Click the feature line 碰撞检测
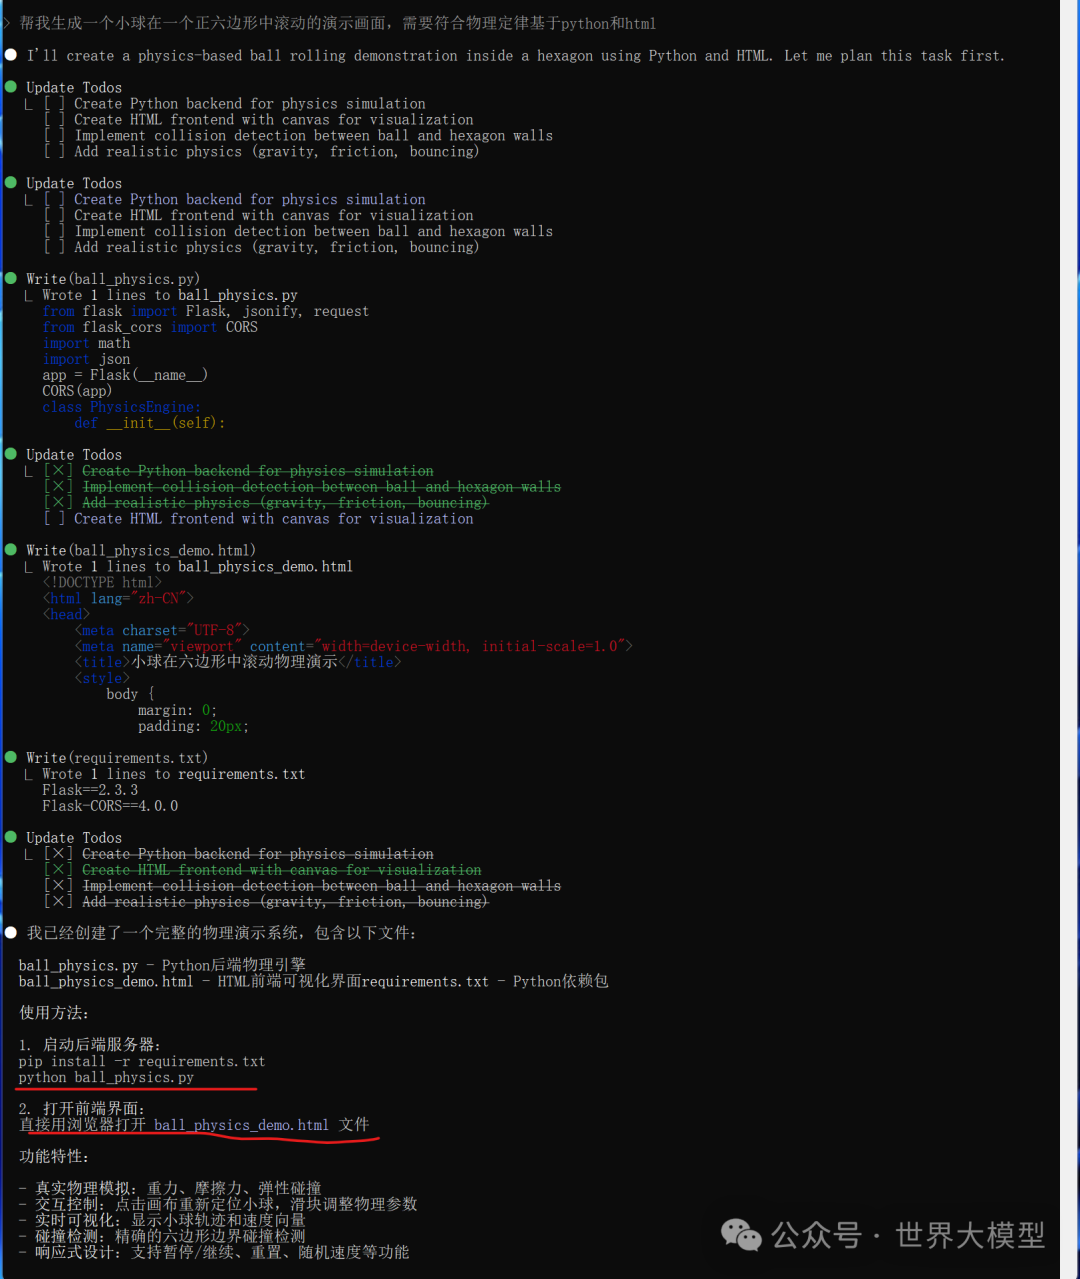 (x=162, y=1237)
